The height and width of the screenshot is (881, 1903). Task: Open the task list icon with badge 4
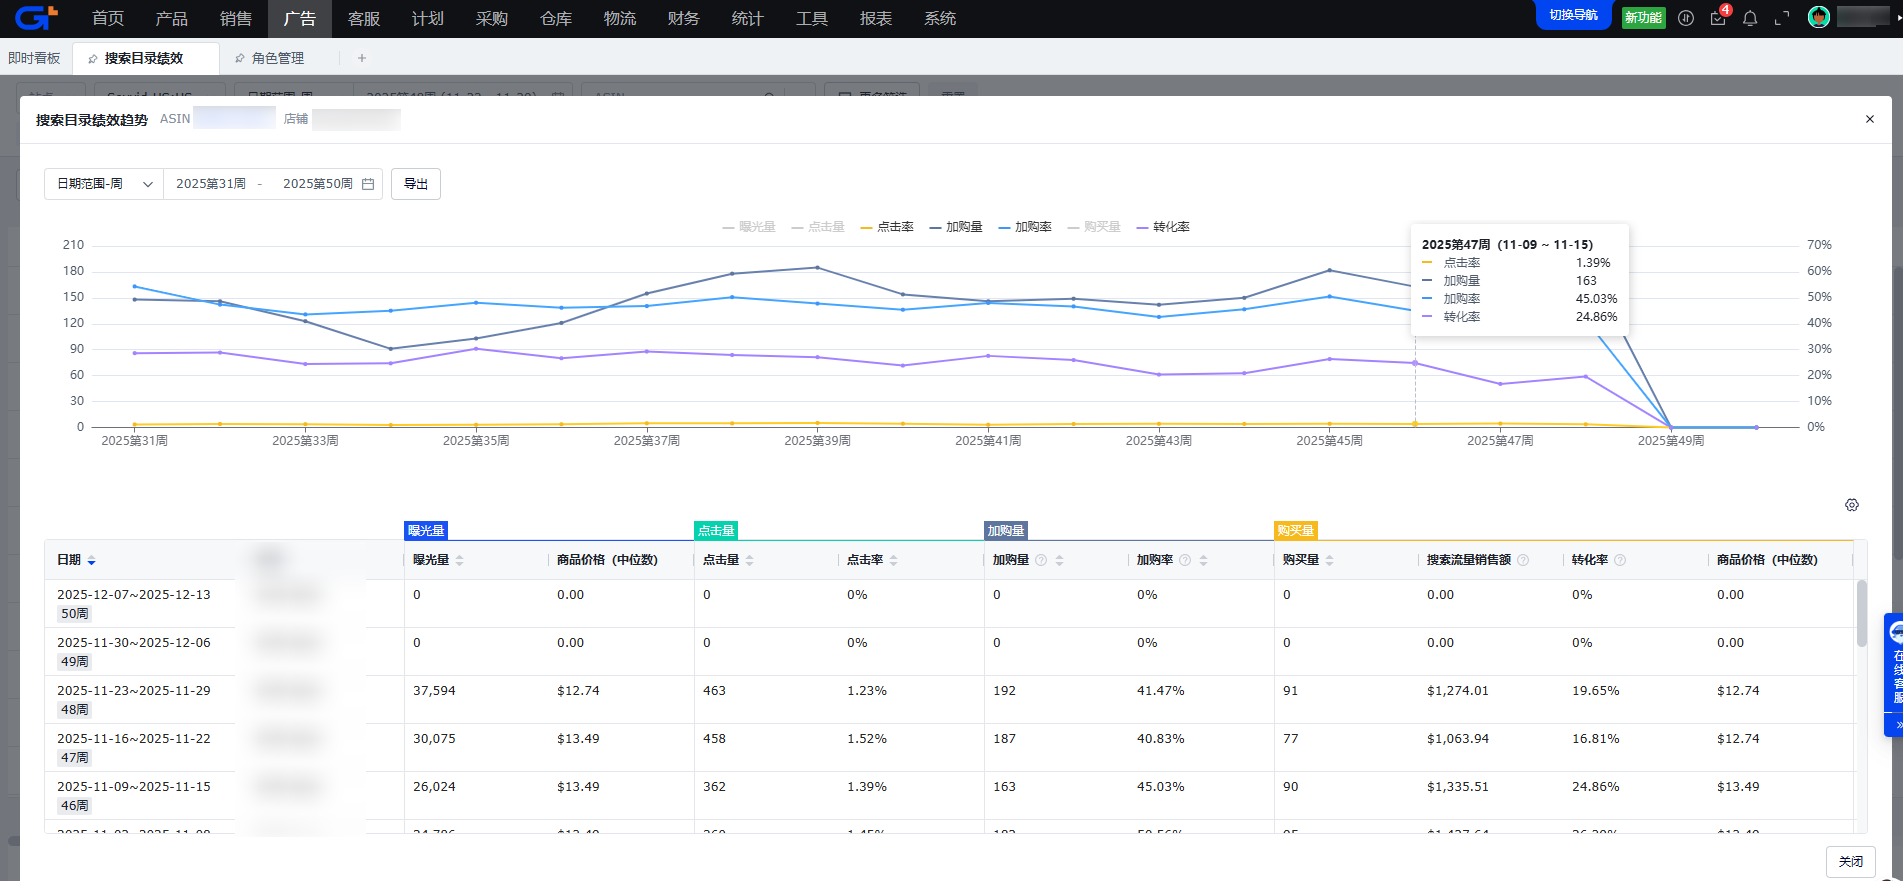click(1718, 18)
